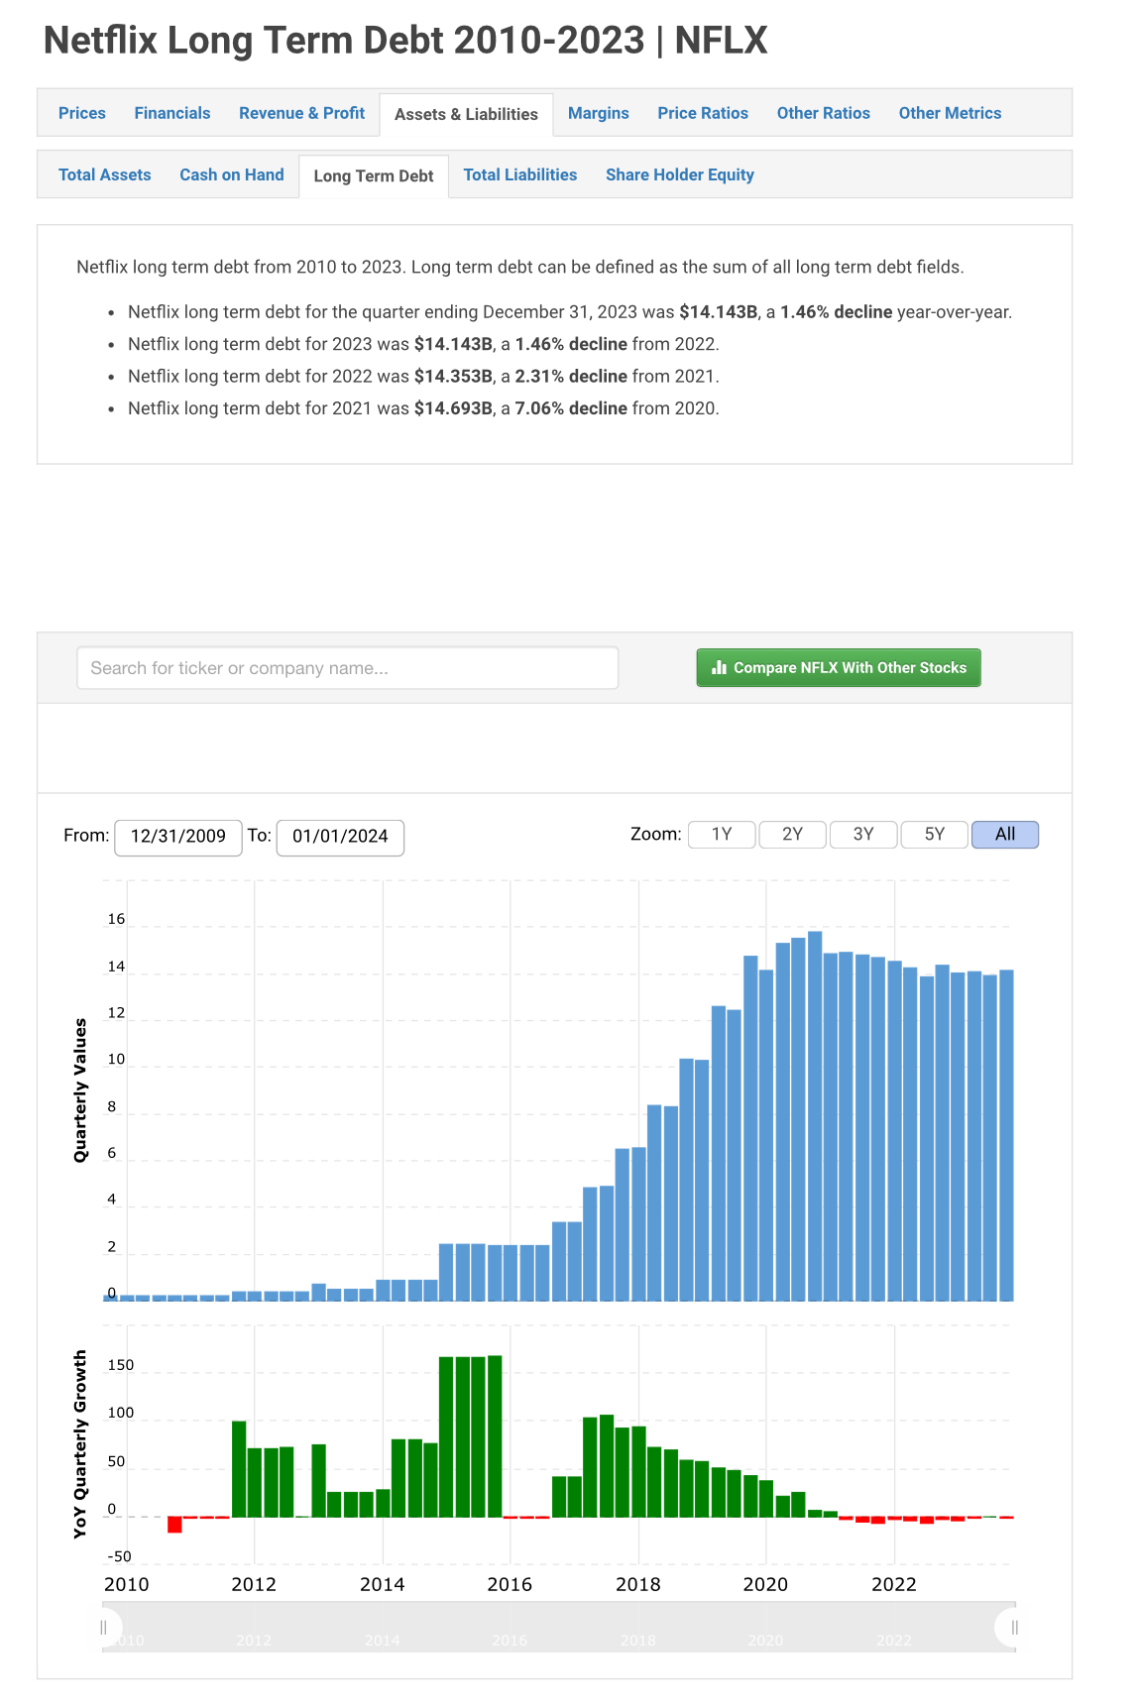Screen dimensions: 1125x1684
Task: Click the page title Netflix Long Term Debt
Action: pyautogui.click(x=405, y=40)
